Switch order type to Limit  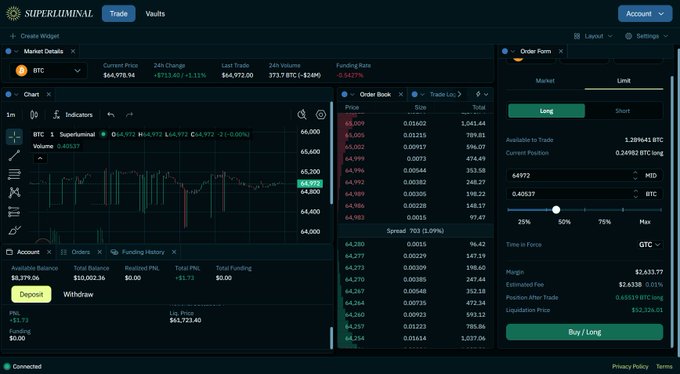[x=624, y=81]
